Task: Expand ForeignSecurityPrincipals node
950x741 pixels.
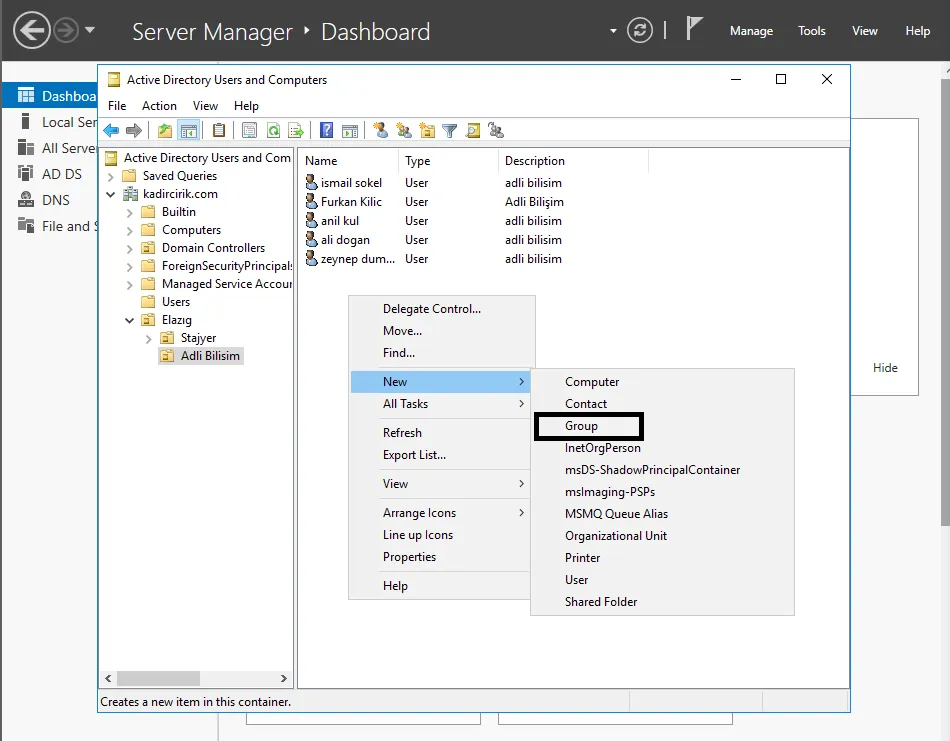Action: (x=130, y=267)
